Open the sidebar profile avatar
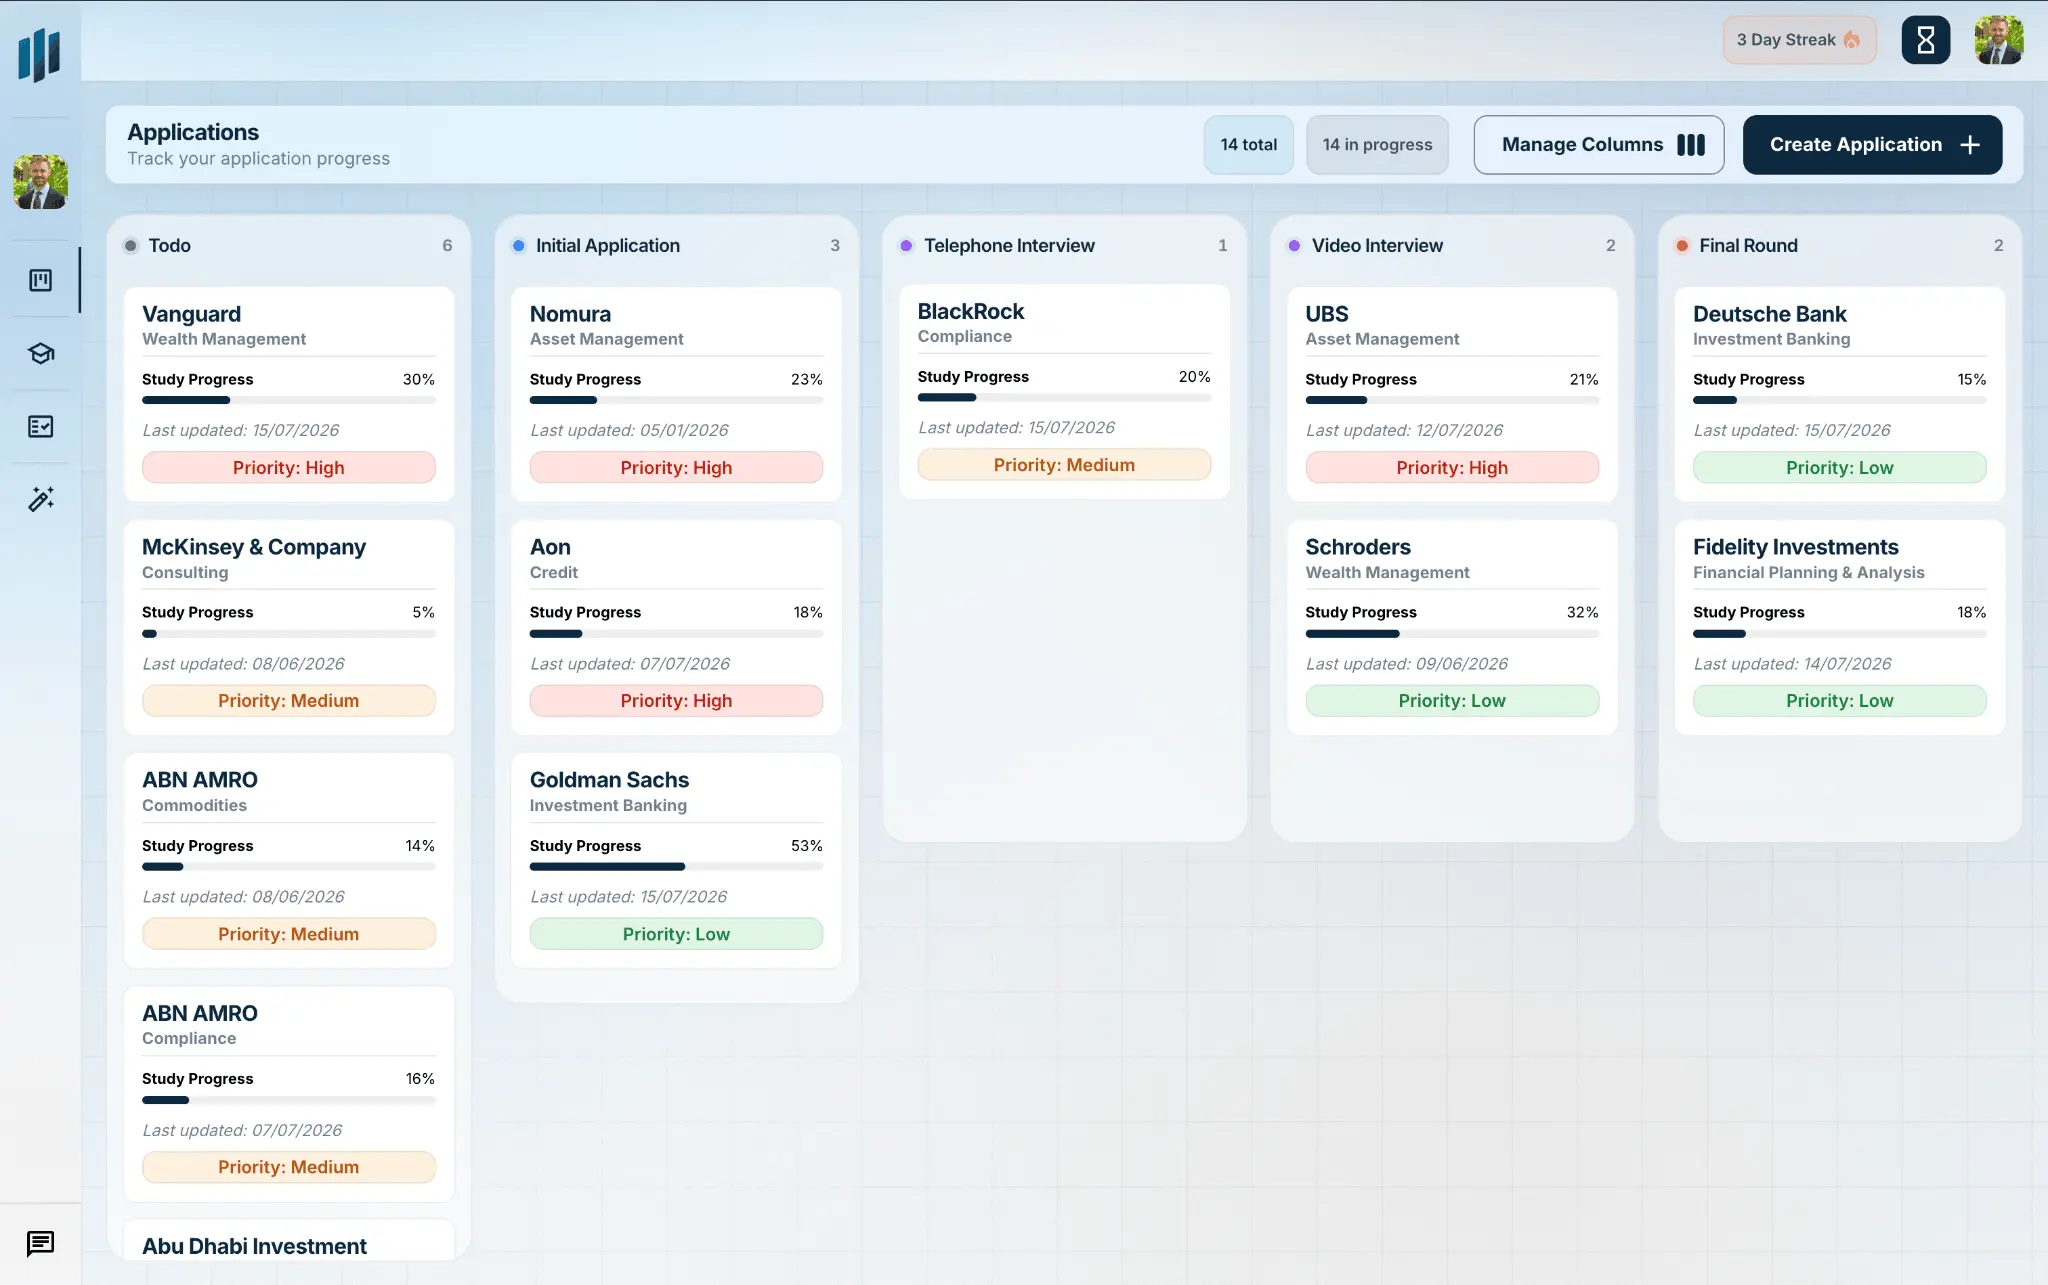 40,181
